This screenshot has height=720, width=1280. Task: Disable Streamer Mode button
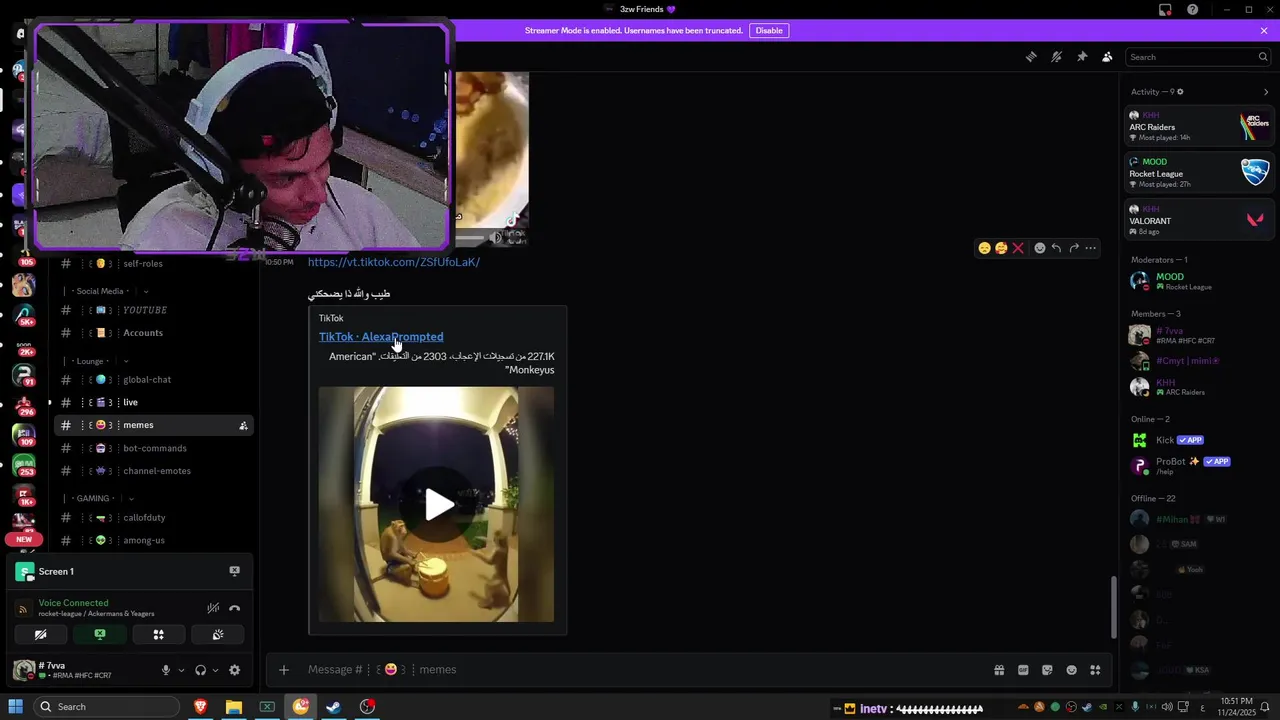[x=769, y=31]
